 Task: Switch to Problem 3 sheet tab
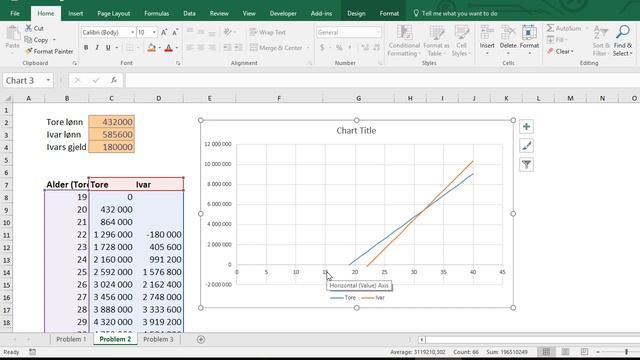click(x=158, y=339)
